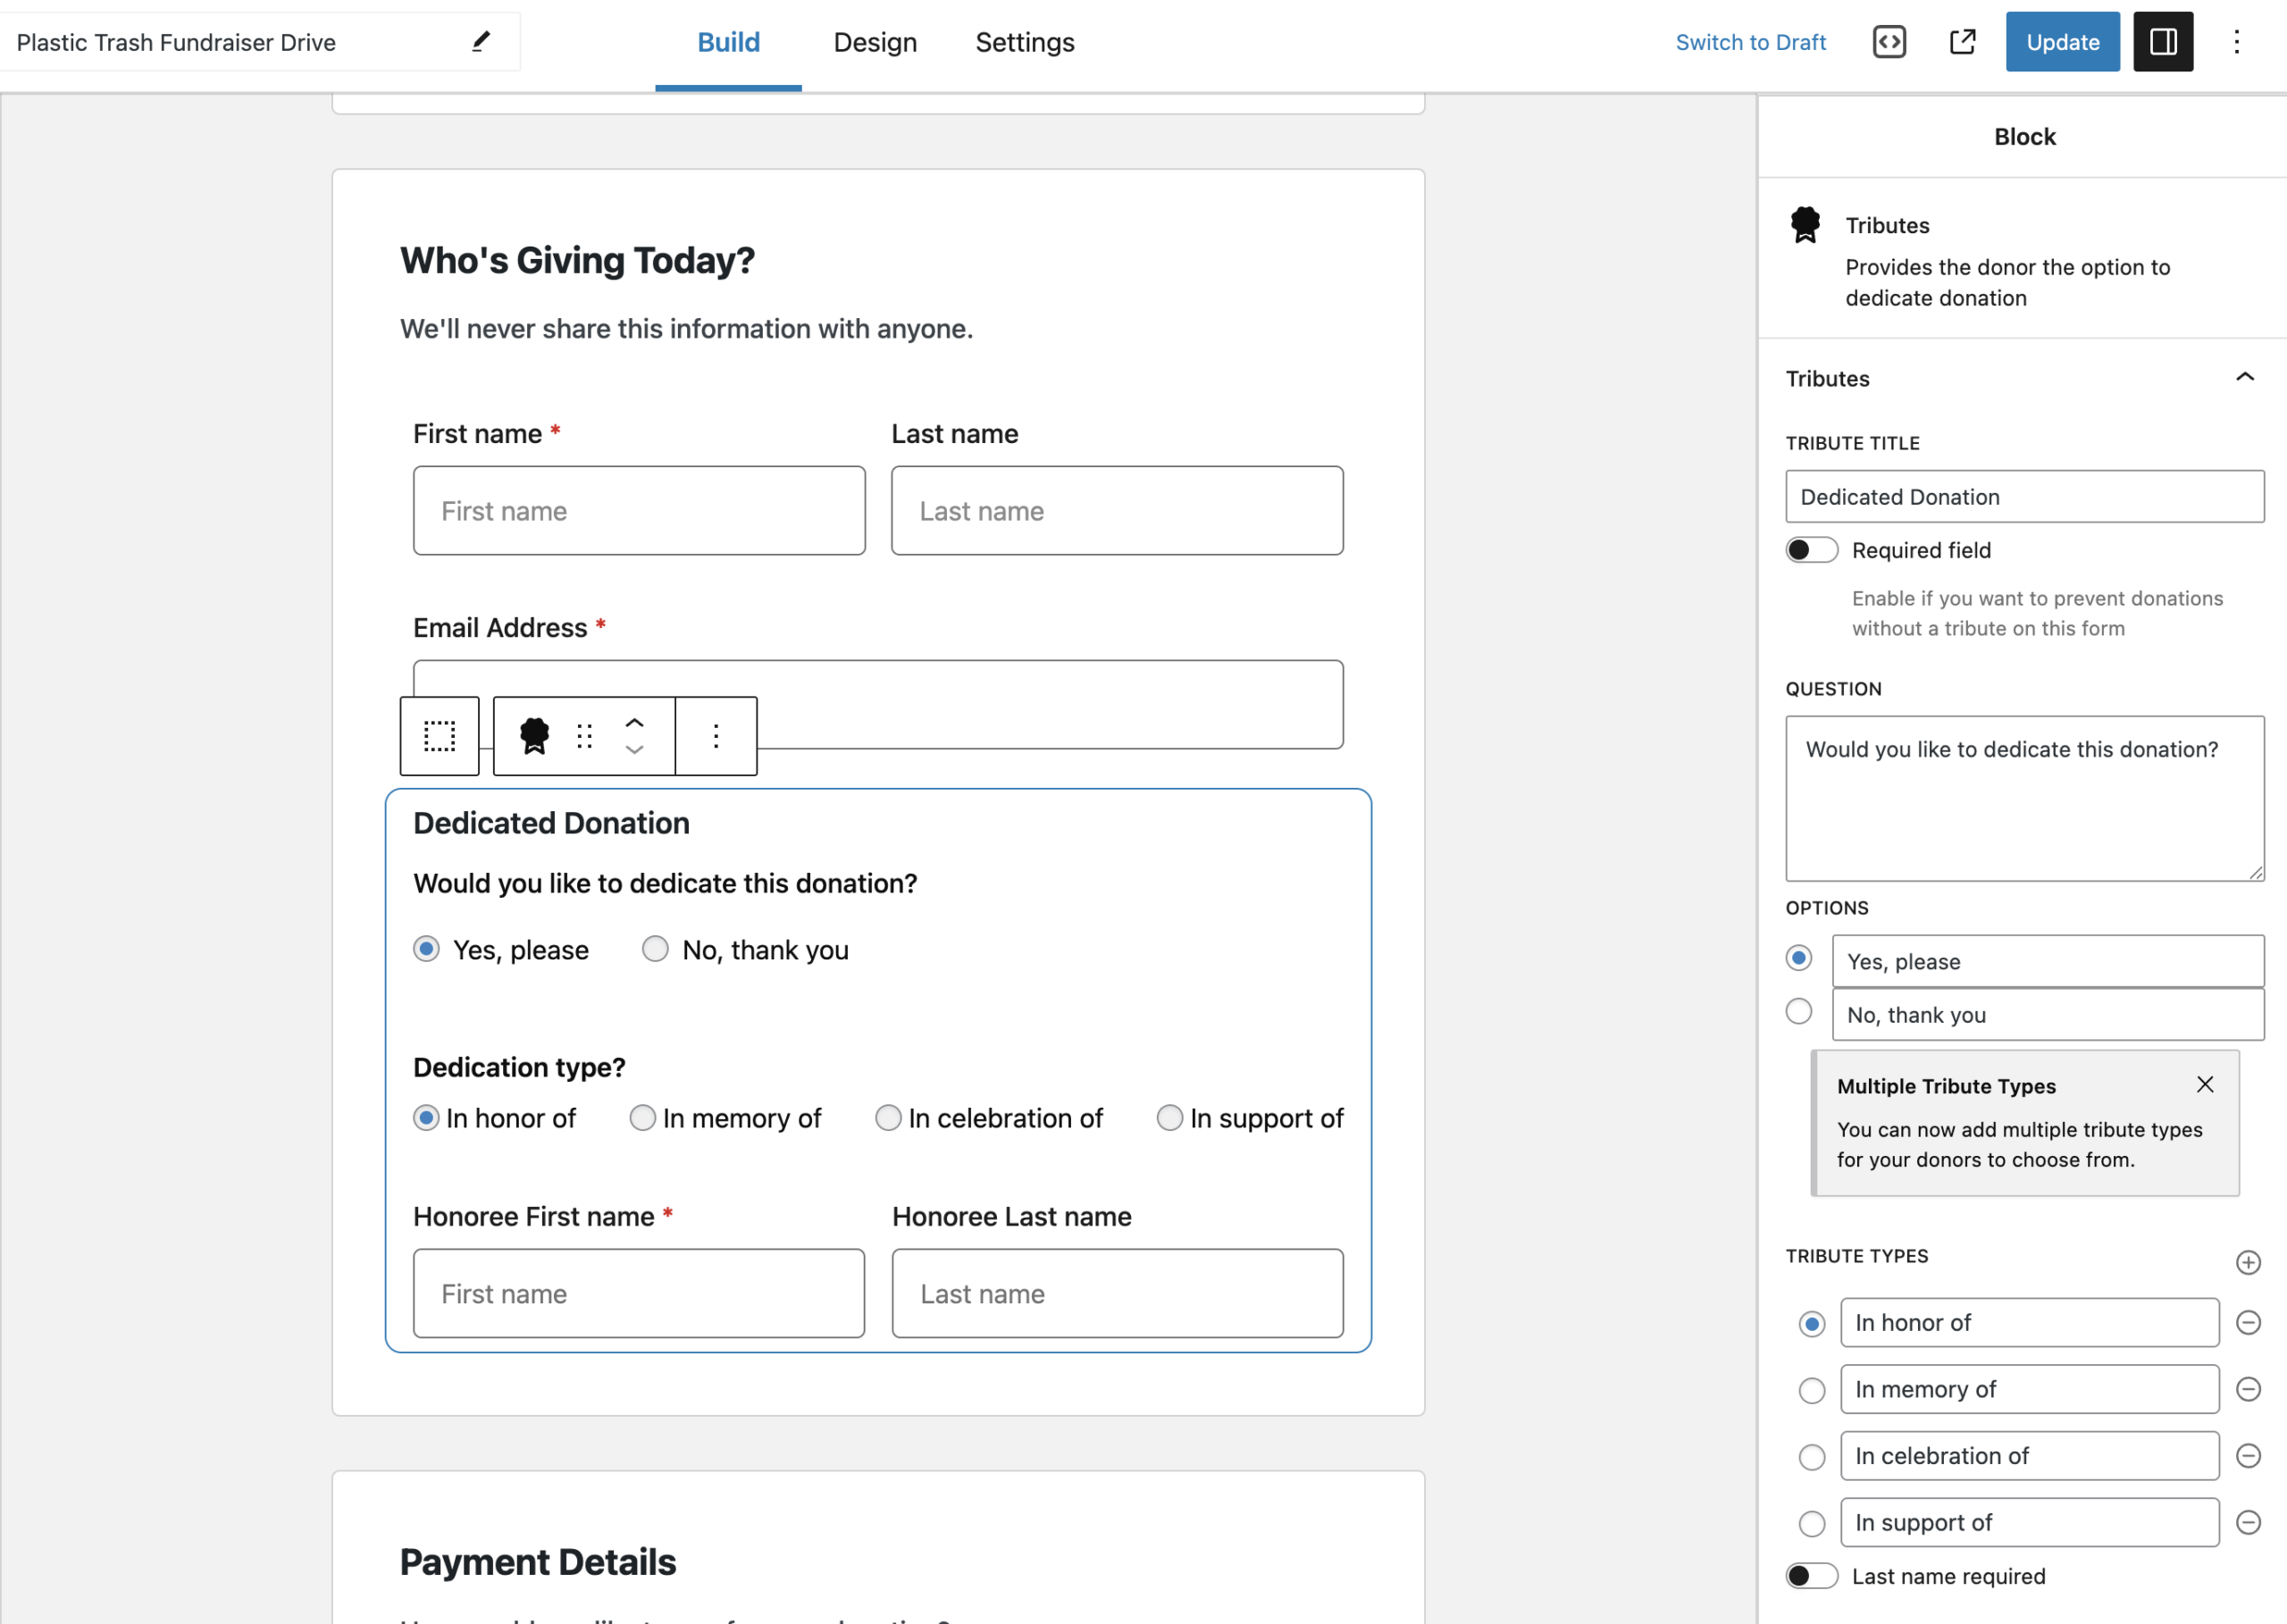Viewport: 2287px width, 1624px height.
Task: Open the editor options kebab menu
Action: click(2238, 42)
